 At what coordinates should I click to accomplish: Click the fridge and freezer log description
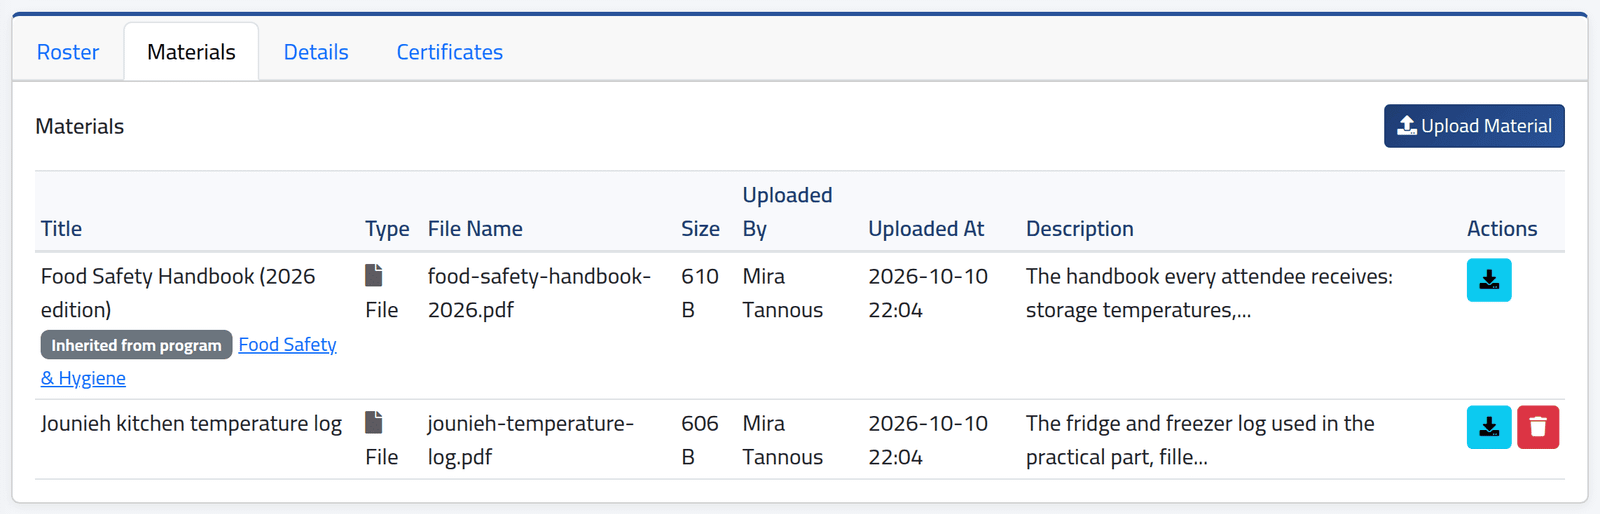click(1200, 440)
